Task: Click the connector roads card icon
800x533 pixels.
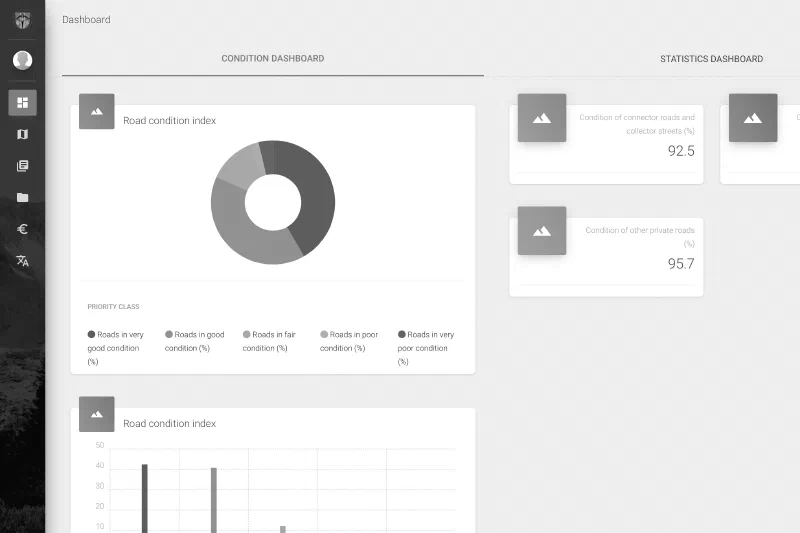Action: click(x=542, y=118)
